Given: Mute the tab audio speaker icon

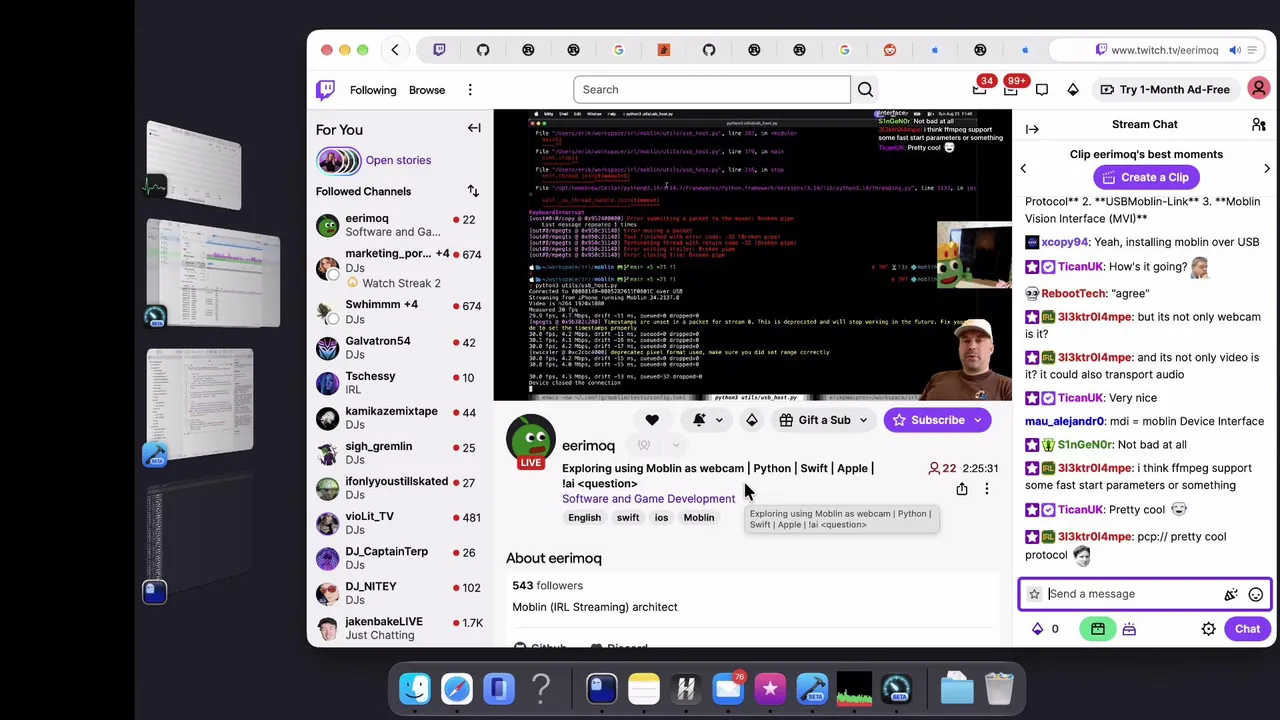Looking at the screenshot, I should click(1235, 50).
